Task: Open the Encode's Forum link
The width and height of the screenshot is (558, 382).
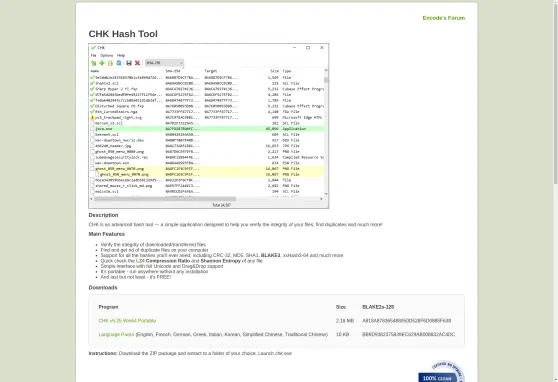Action: point(443,18)
